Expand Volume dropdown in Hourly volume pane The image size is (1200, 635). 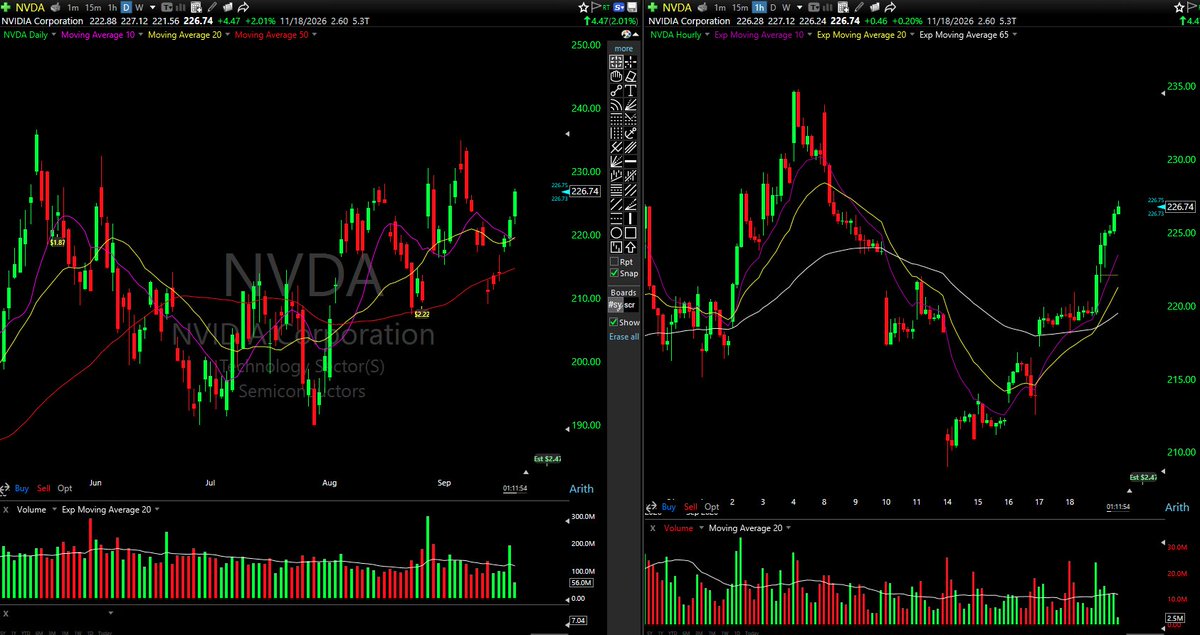pos(702,528)
